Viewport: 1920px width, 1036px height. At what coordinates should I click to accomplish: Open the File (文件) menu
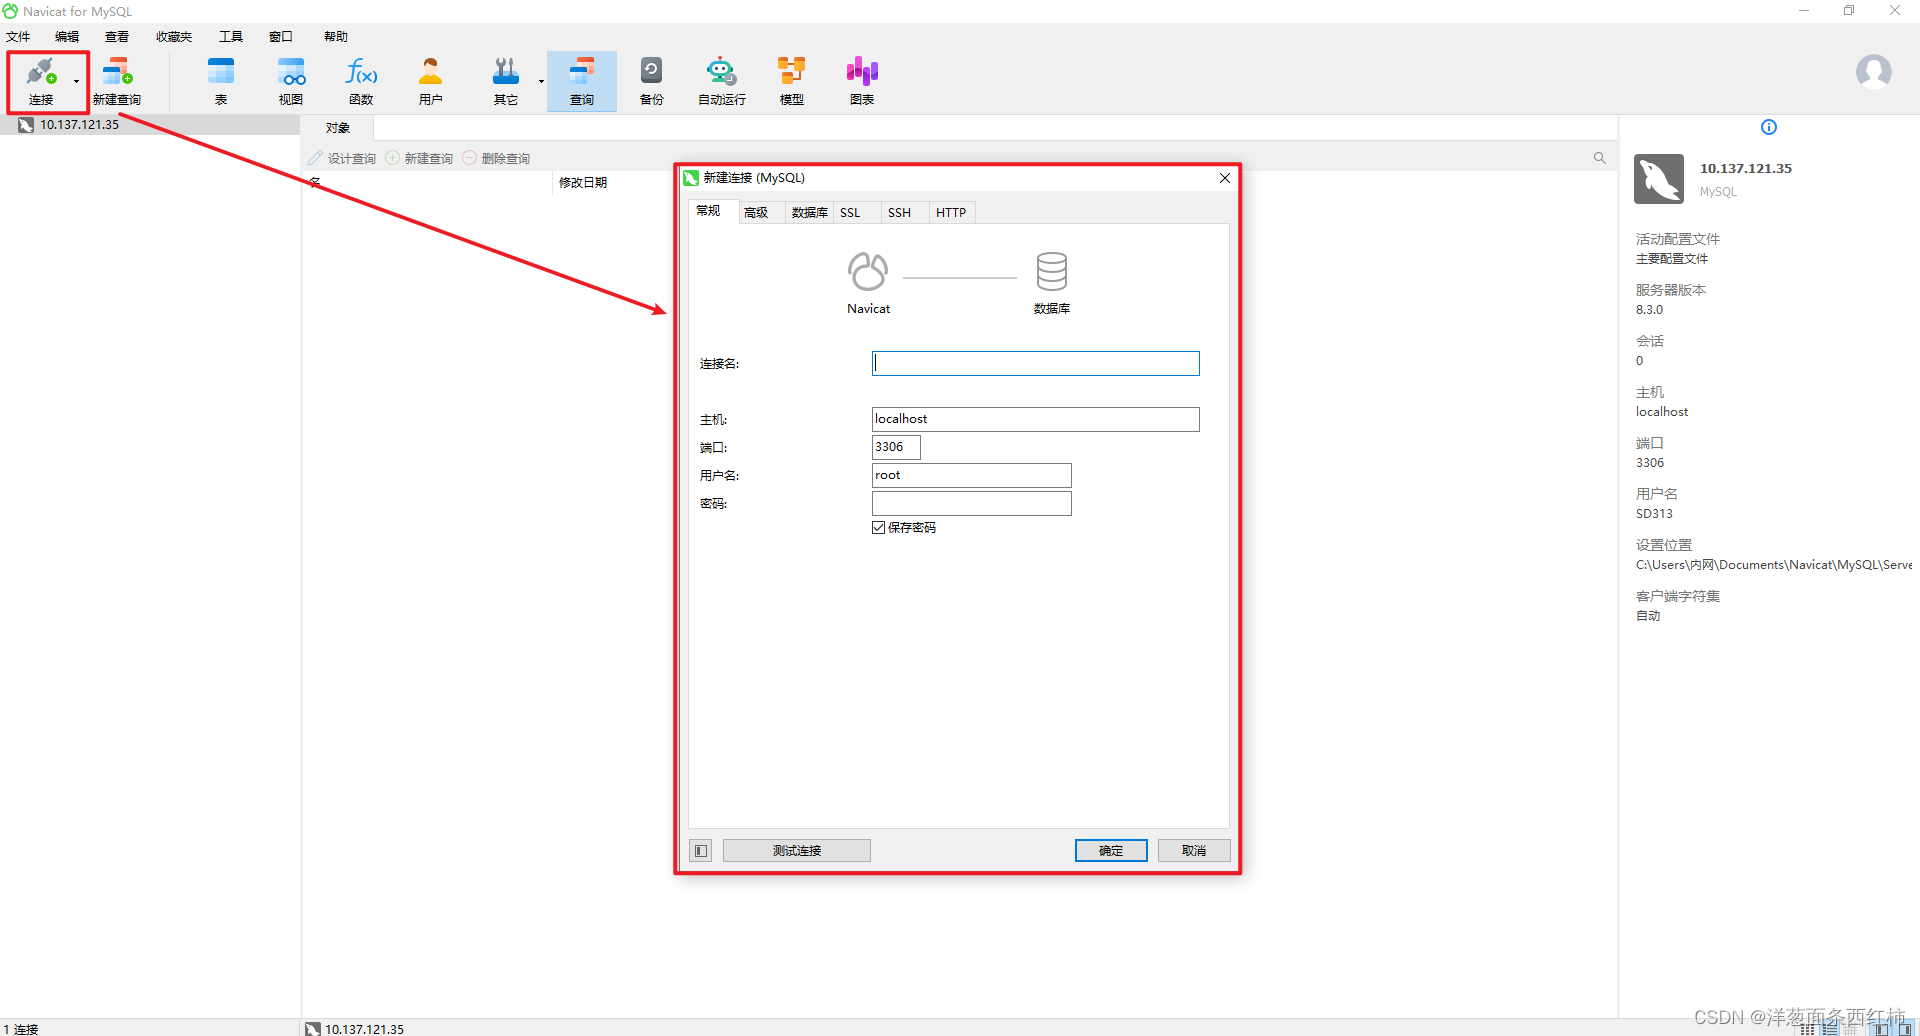click(x=18, y=37)
